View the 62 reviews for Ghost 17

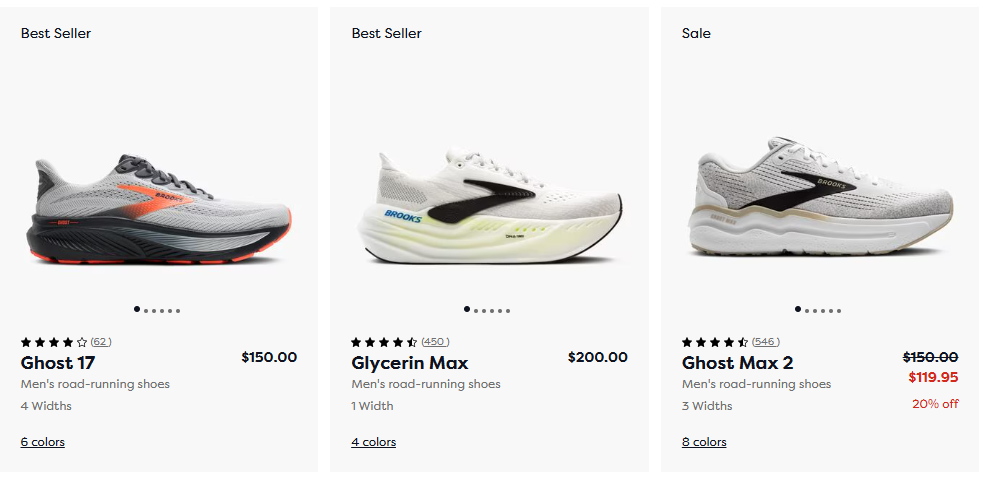[101, 342]
